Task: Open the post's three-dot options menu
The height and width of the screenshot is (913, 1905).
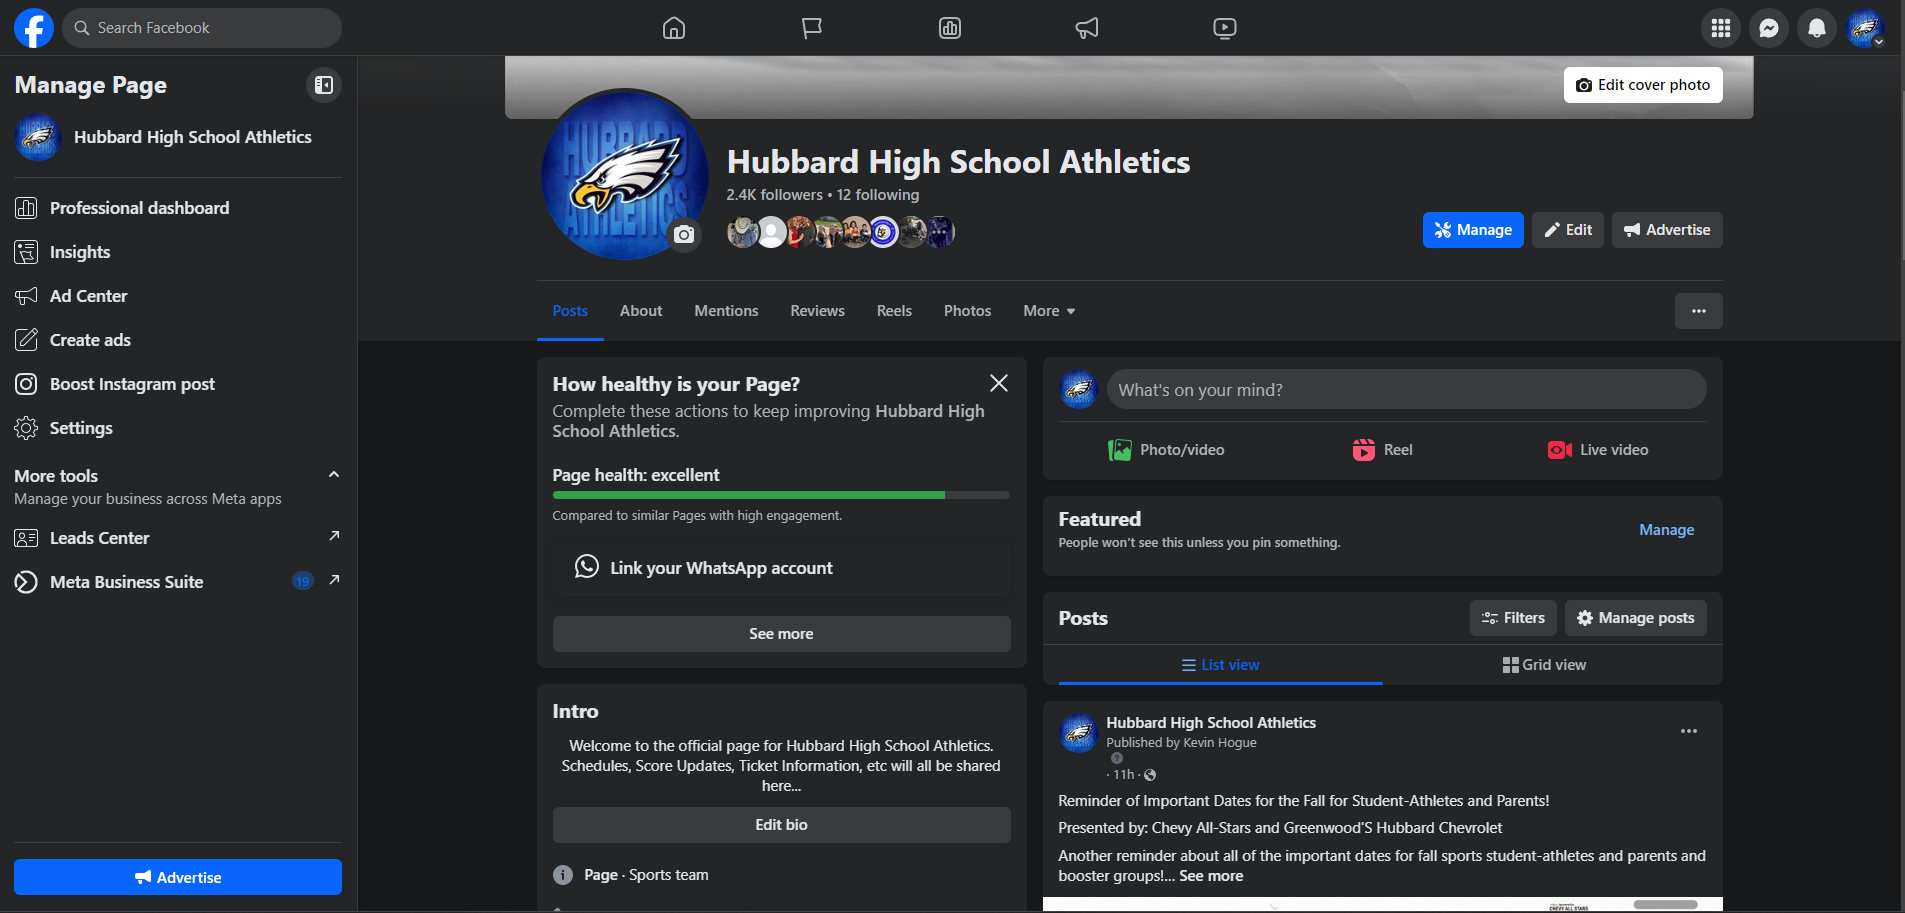Action: click(1689, 731)
